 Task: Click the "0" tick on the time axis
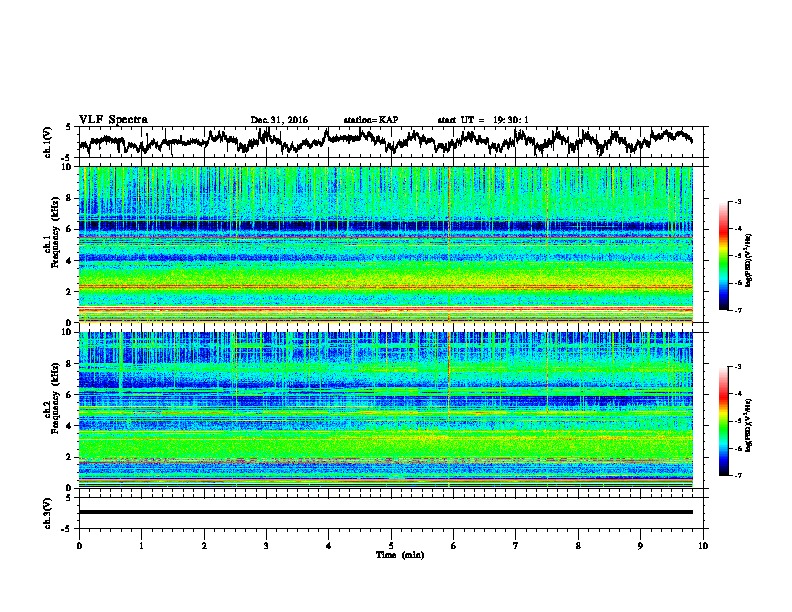click(x=79, y=546)
